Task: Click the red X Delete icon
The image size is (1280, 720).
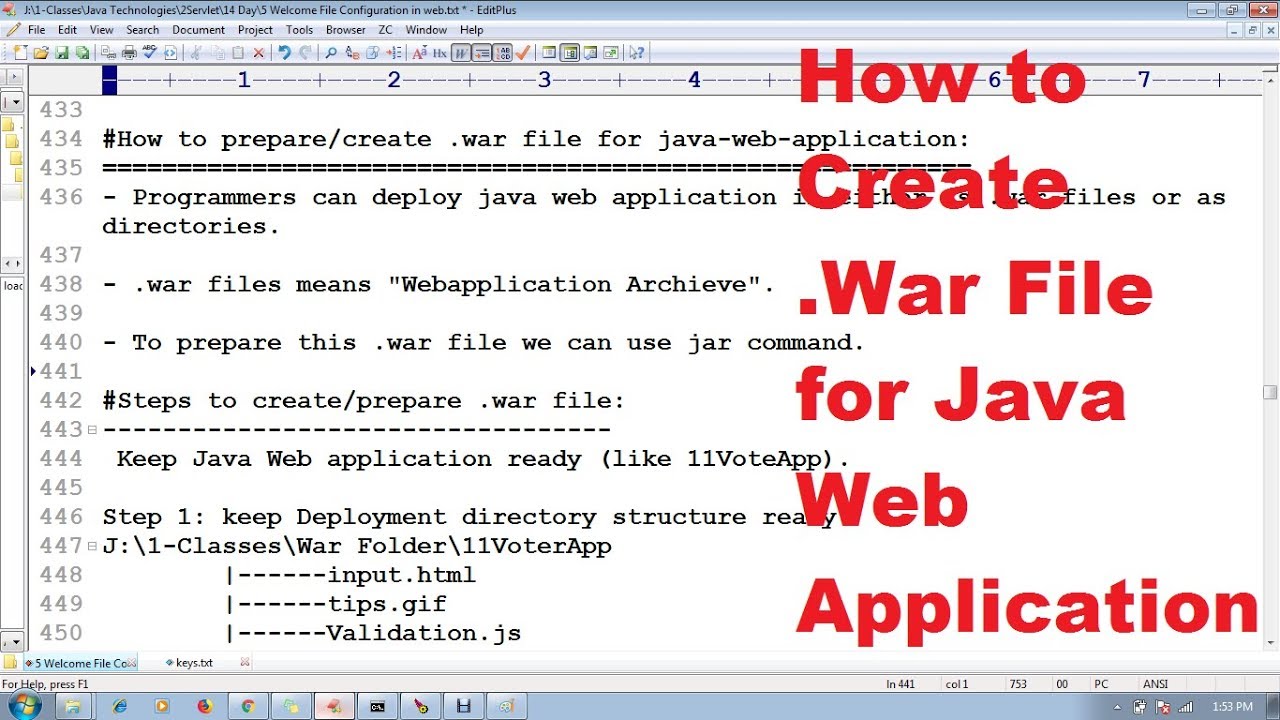Action: (259, 52)
